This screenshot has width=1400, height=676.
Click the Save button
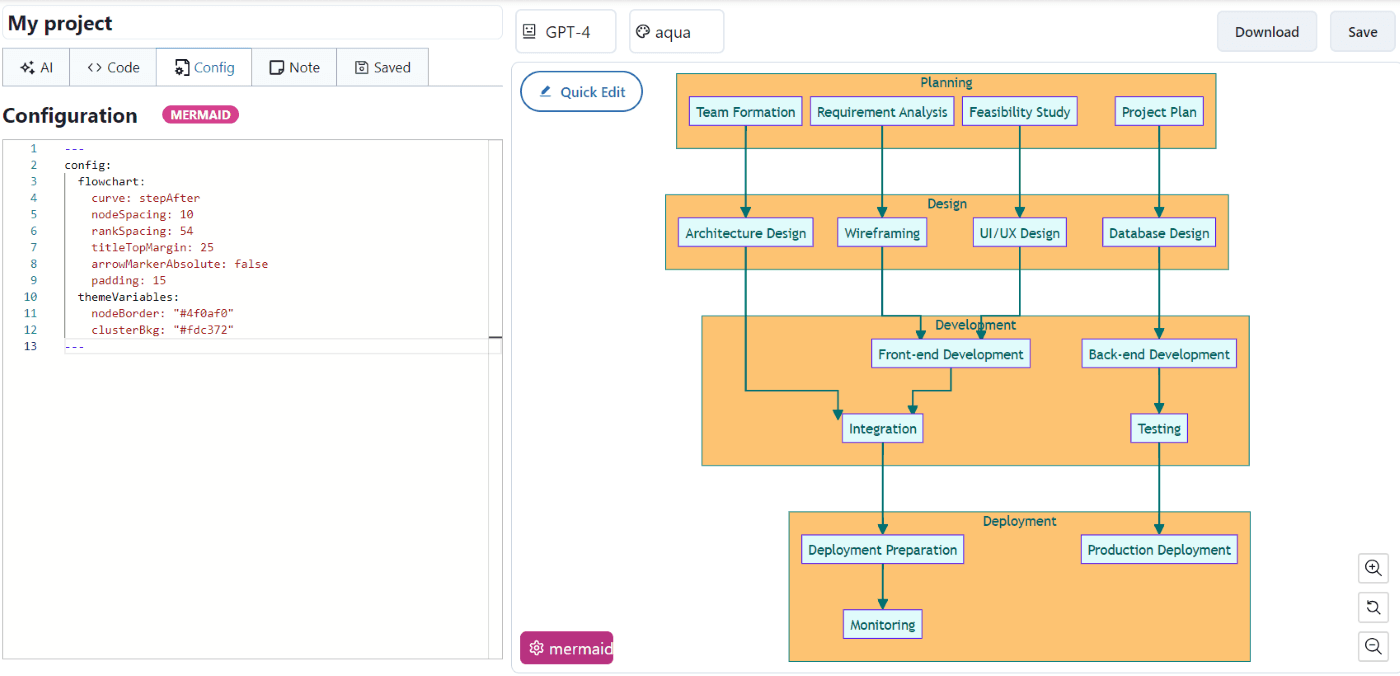click(x=1362, y=31)
